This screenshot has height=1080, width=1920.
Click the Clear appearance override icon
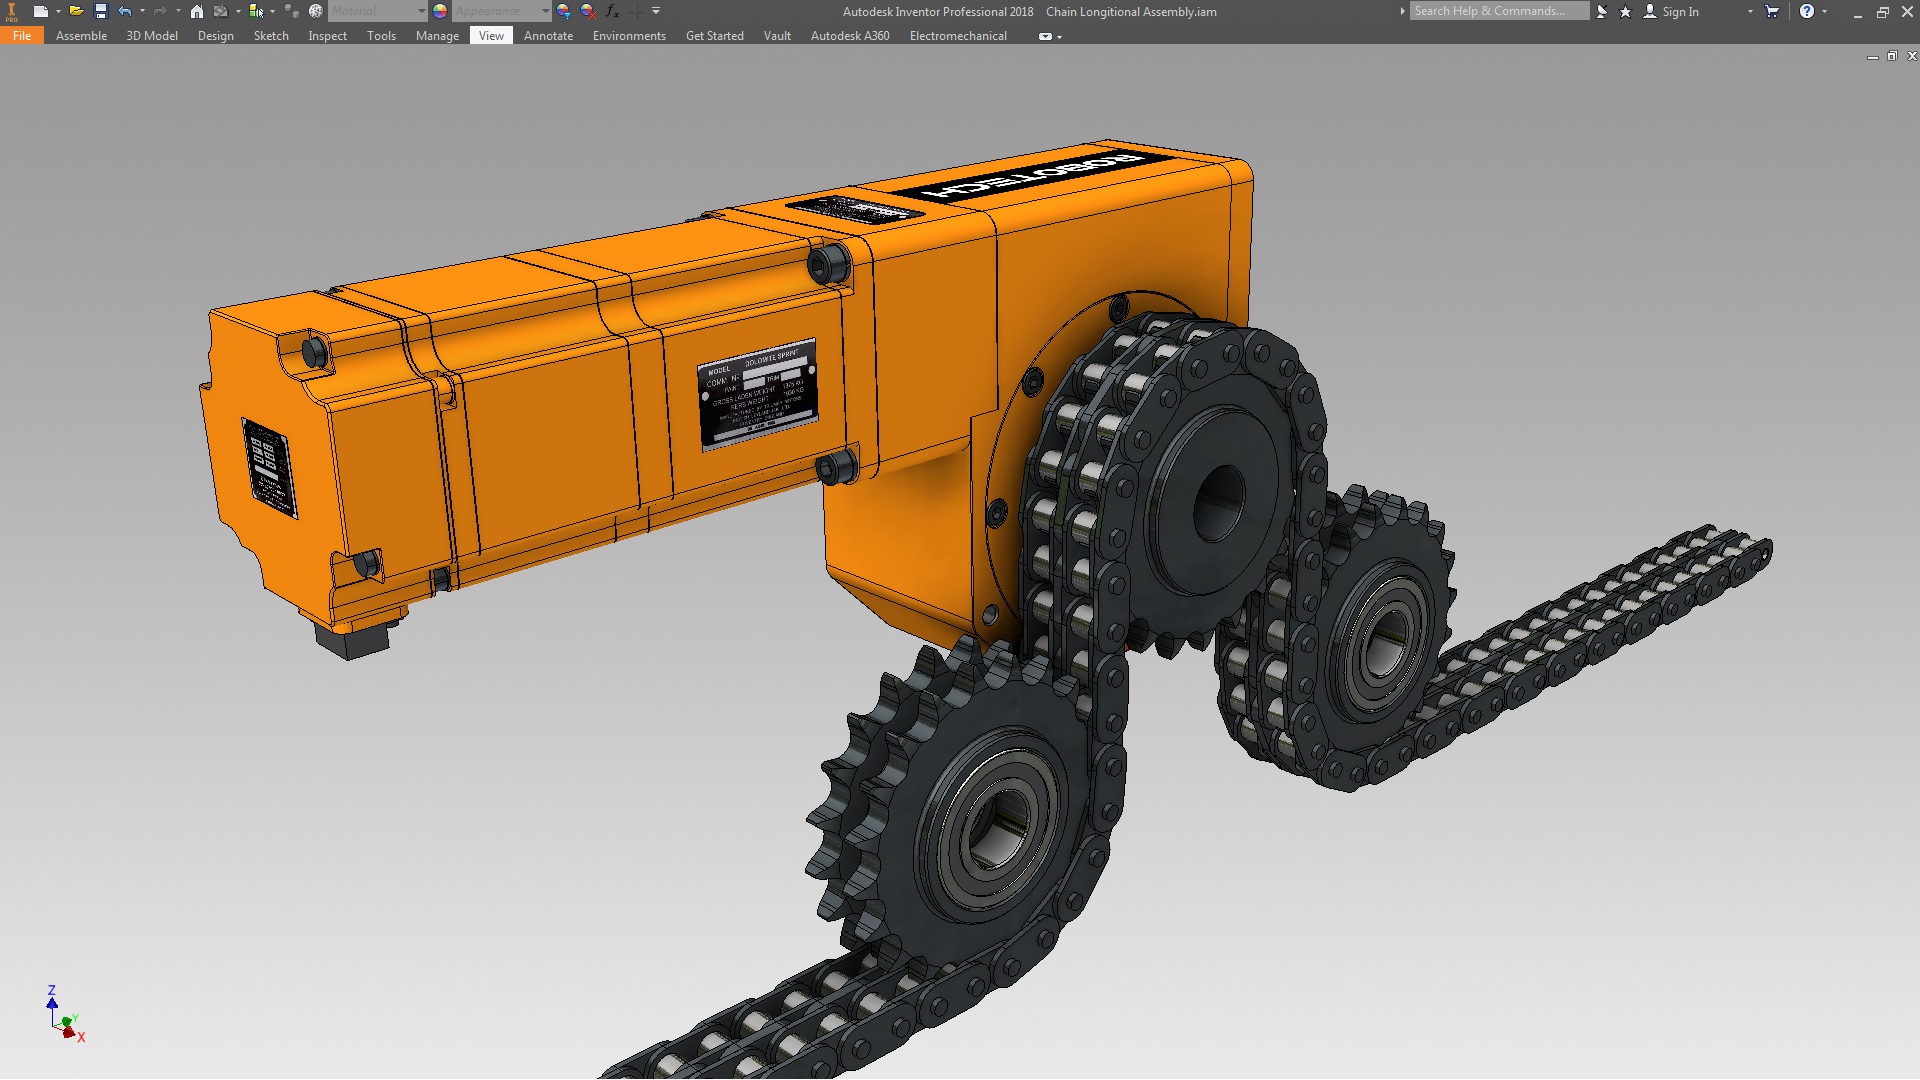tap(588, 11)
